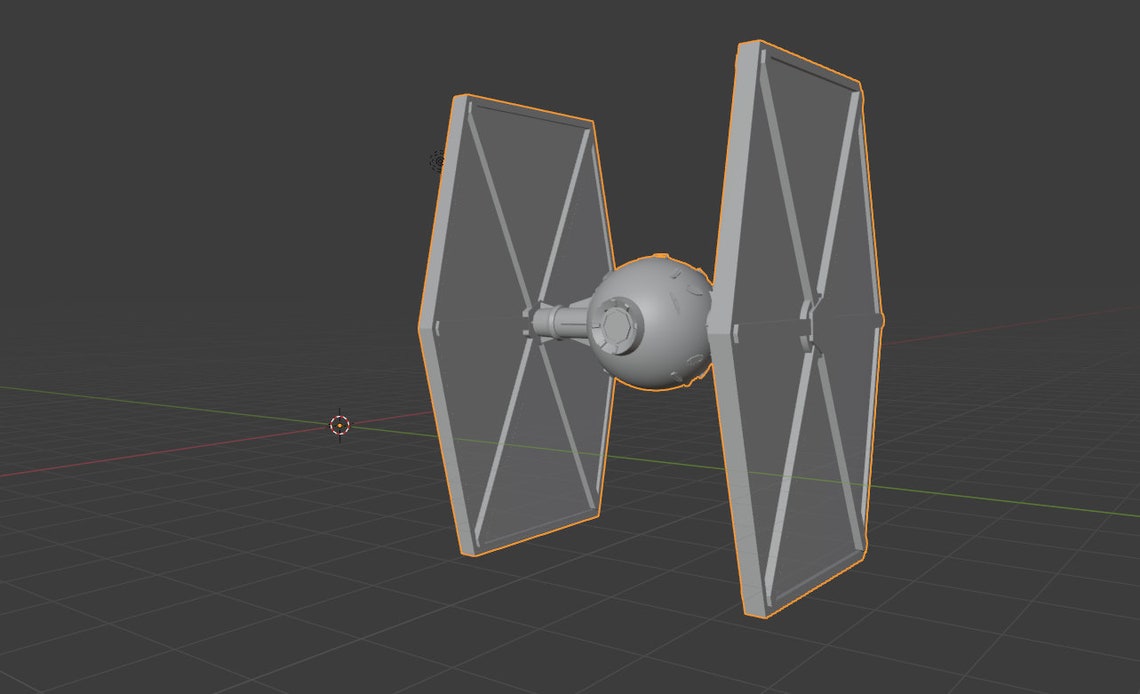Click the 3D cursor crosshair icon
Image resolution: width=1140 pixels, height=694 pixels.
pos(341,424)
